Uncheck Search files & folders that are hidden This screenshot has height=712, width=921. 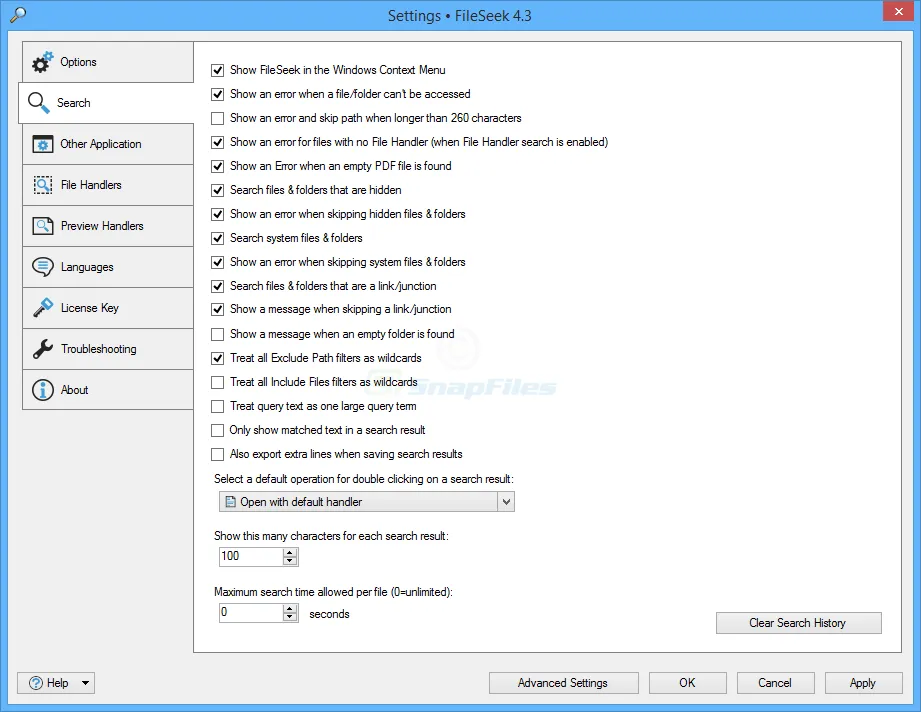217,190
